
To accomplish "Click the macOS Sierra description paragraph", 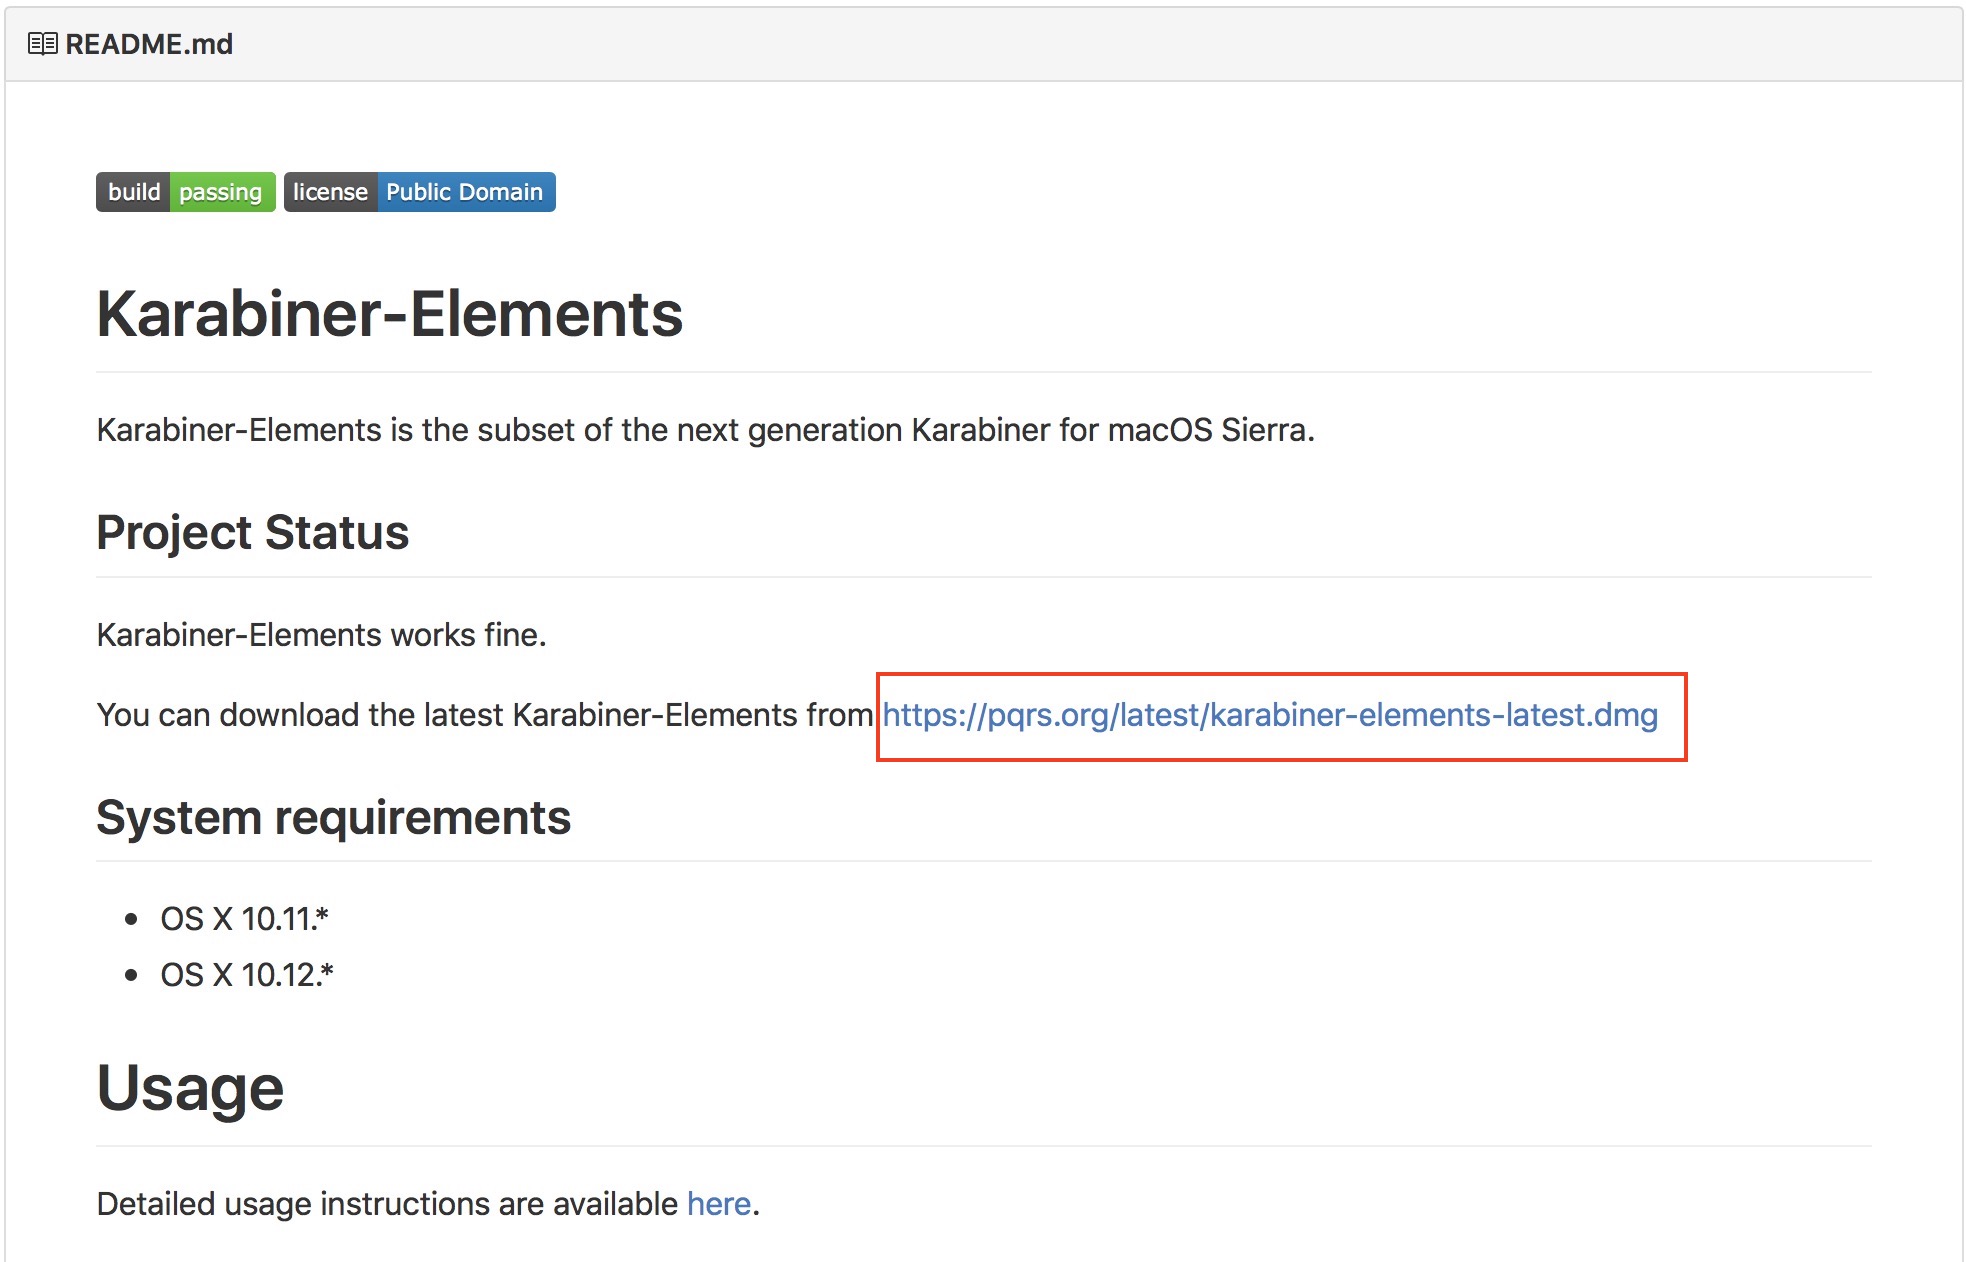I will click(705, 430).
